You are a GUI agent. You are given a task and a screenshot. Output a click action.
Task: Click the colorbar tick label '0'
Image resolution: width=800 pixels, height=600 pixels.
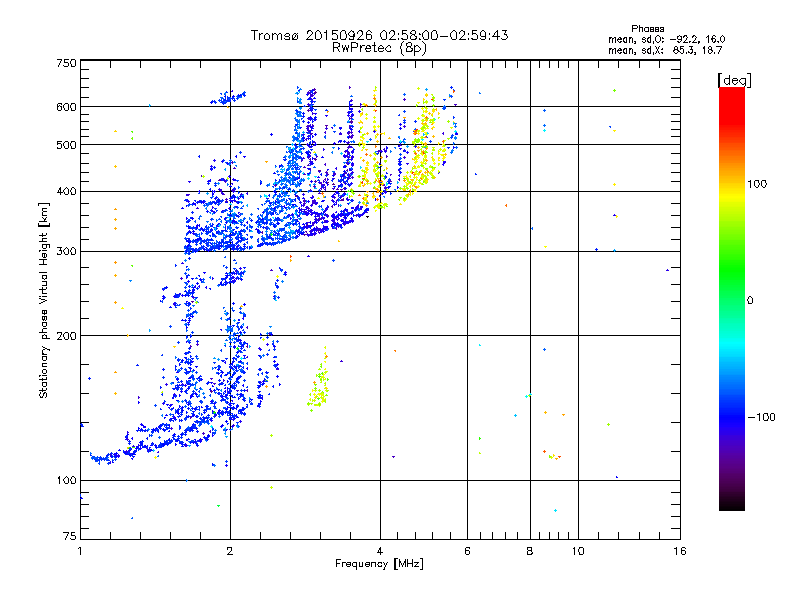pyautogui.click(x=750, y=301)
